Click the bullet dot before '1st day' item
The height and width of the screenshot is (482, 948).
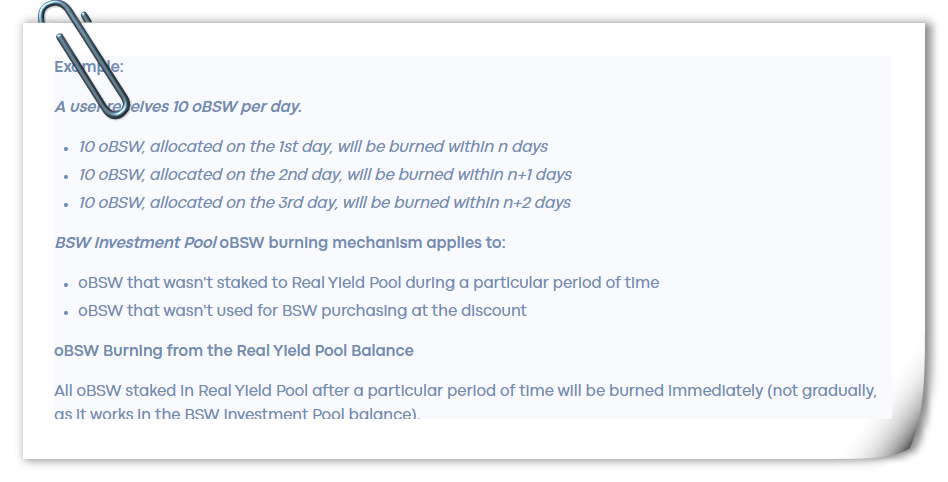click(66, 148)
